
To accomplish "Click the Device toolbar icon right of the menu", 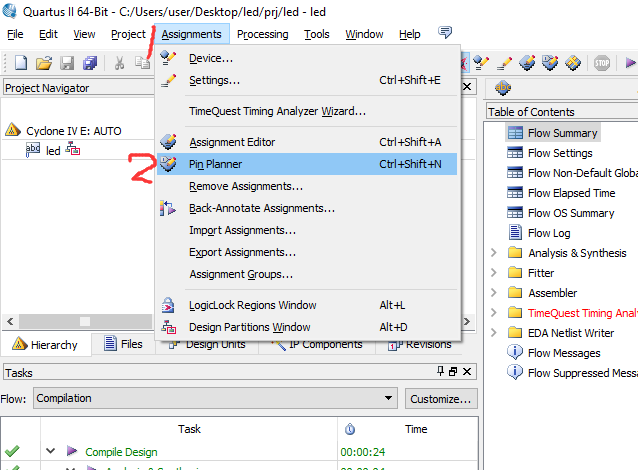I will [x=481, y=63].
